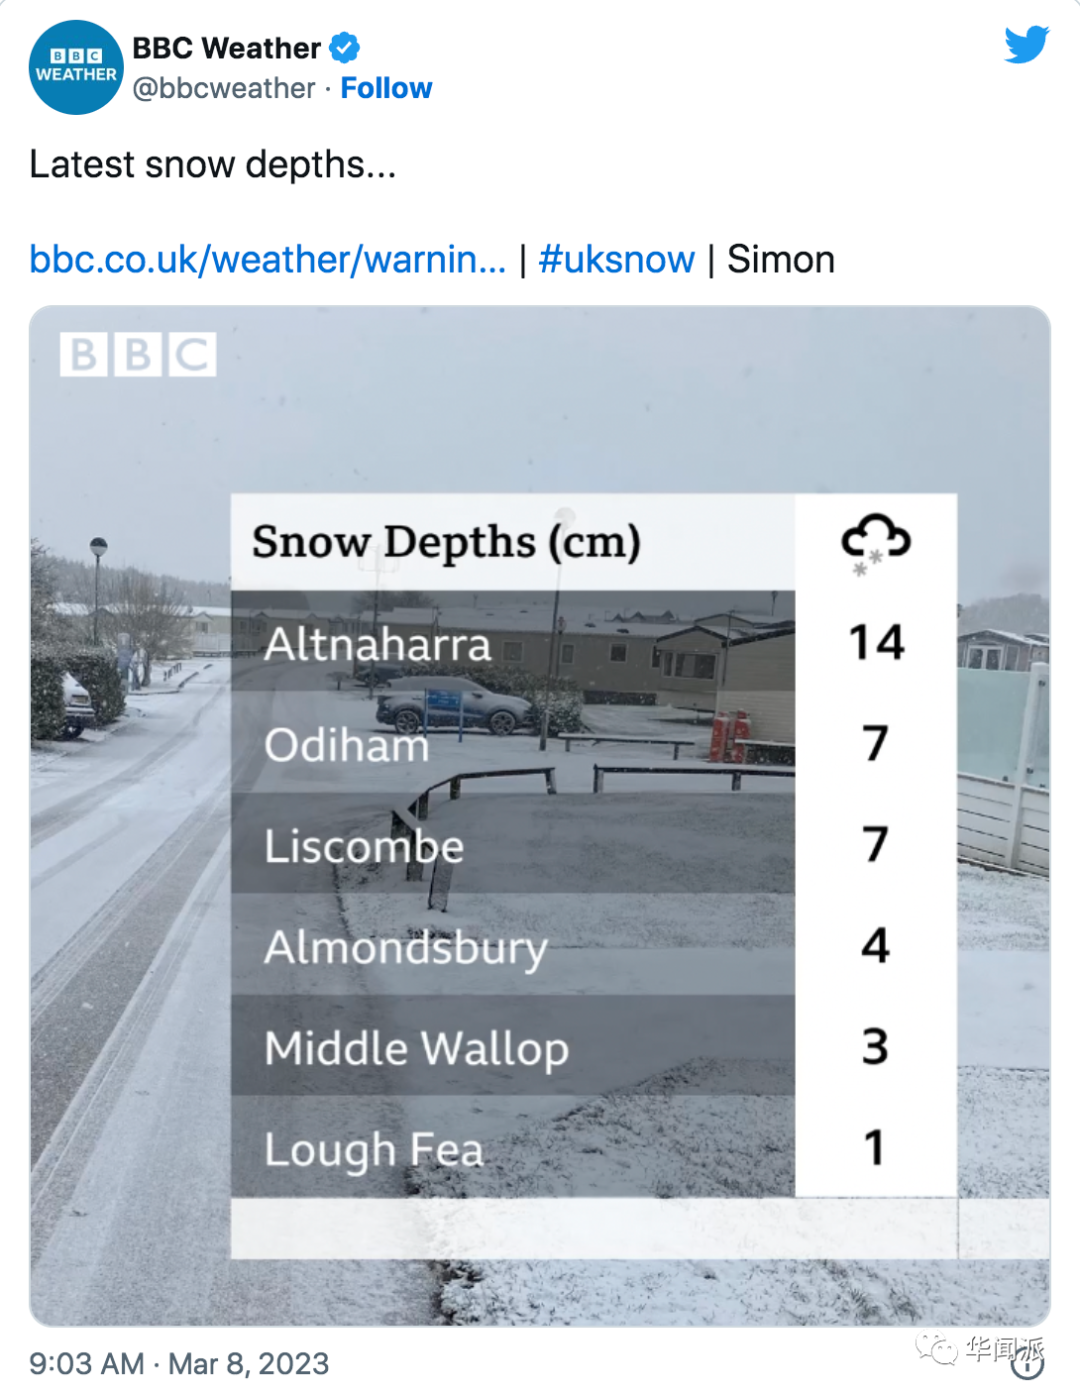Click the BBC Weather profile avatar
Image resolution: width=1080 pixels, height=1397 pixels.
click(76, 67)
